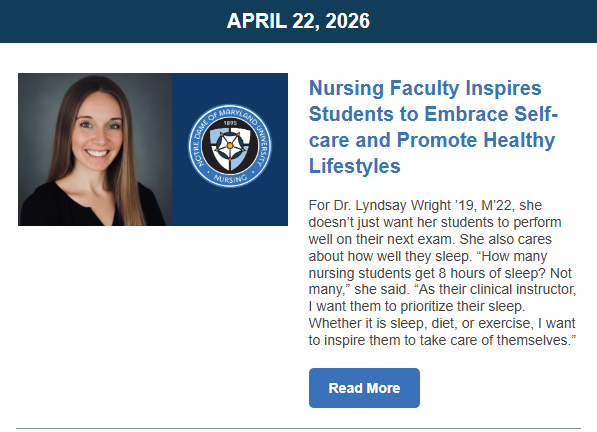Click the portrait photo of Dr. Wright

95,149
